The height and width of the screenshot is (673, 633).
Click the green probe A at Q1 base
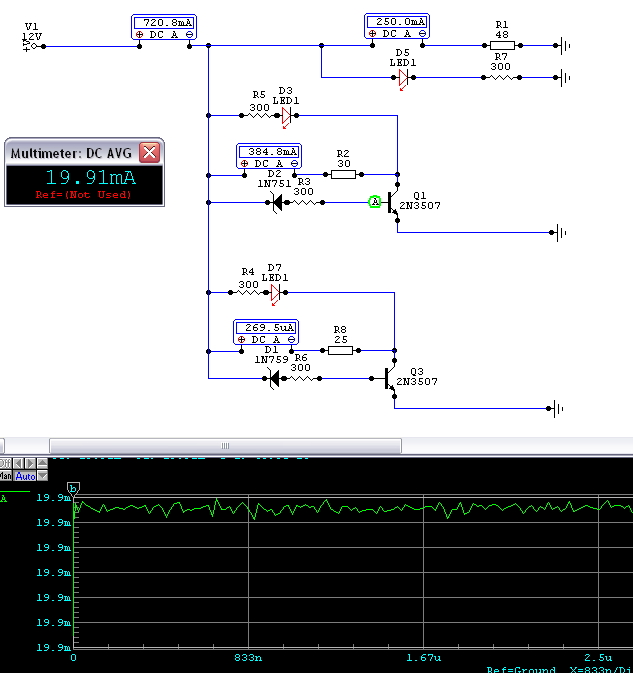375,202
